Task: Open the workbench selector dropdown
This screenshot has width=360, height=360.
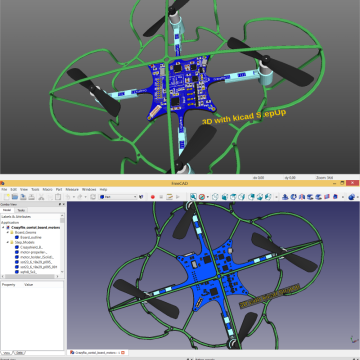Action: click(118, 197)
